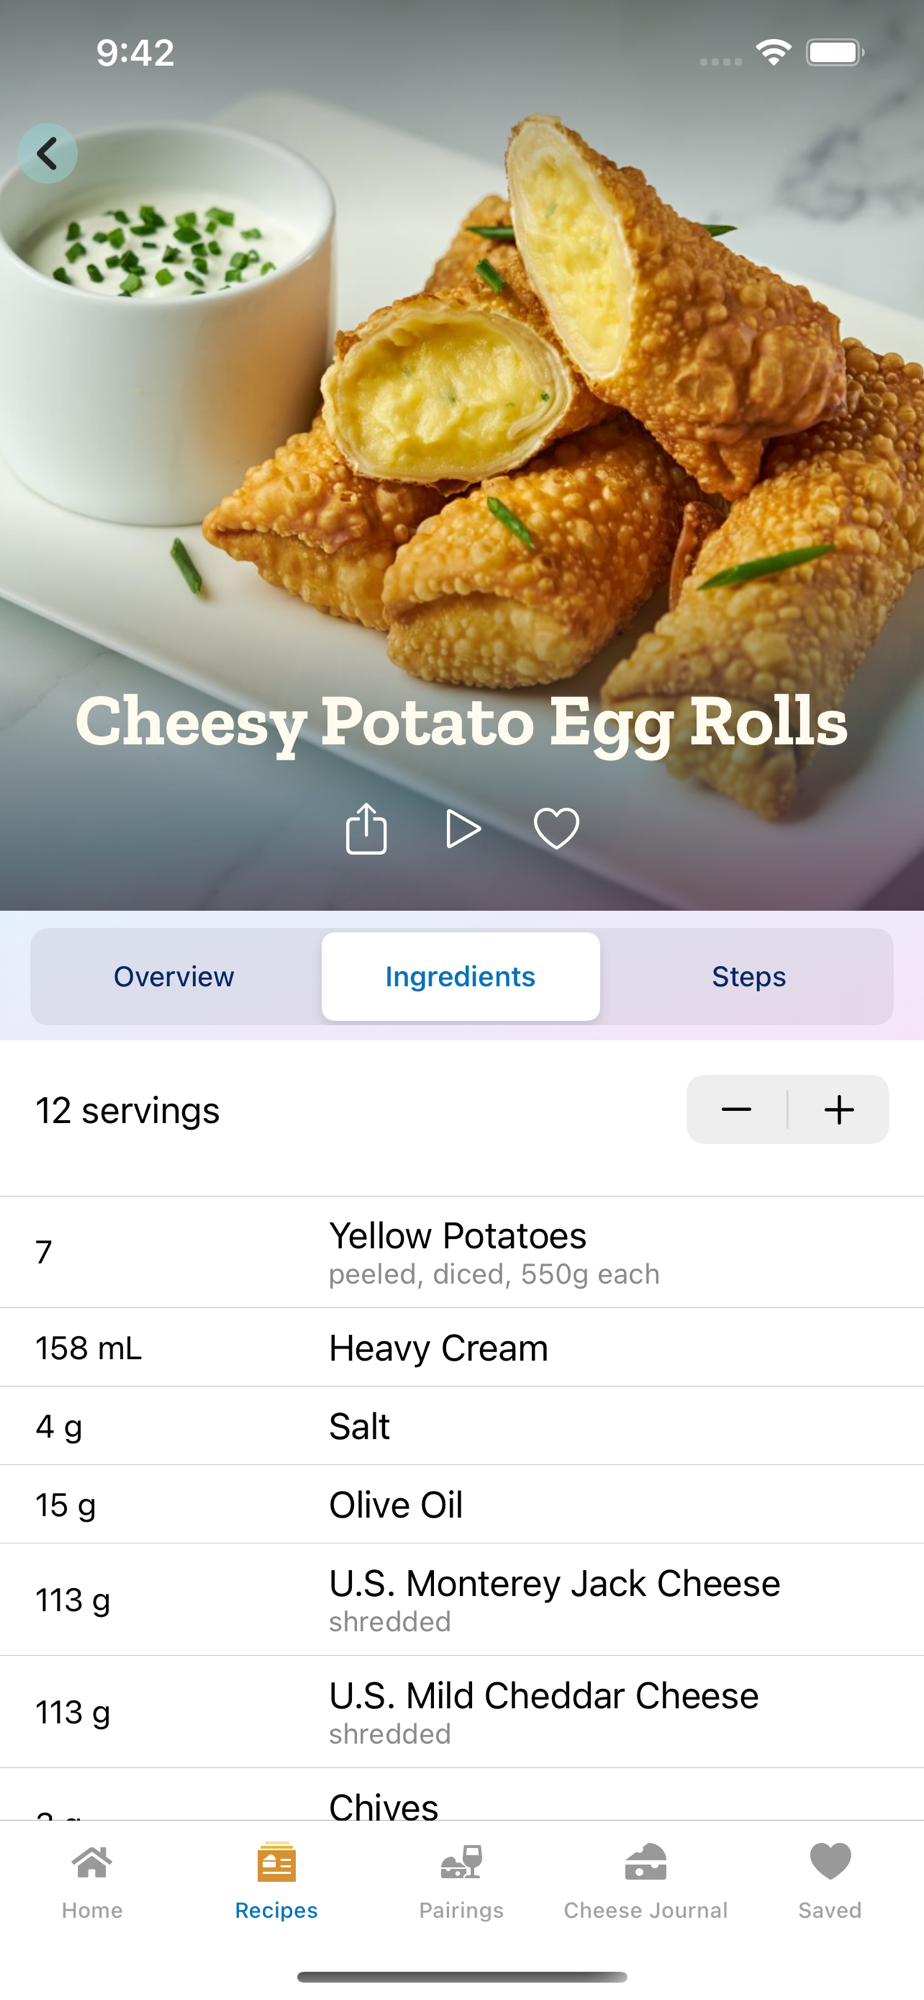924x2000 pixels.
Task: Open the Steps tab
Action: pyautogui.click(x=749, y=976)
